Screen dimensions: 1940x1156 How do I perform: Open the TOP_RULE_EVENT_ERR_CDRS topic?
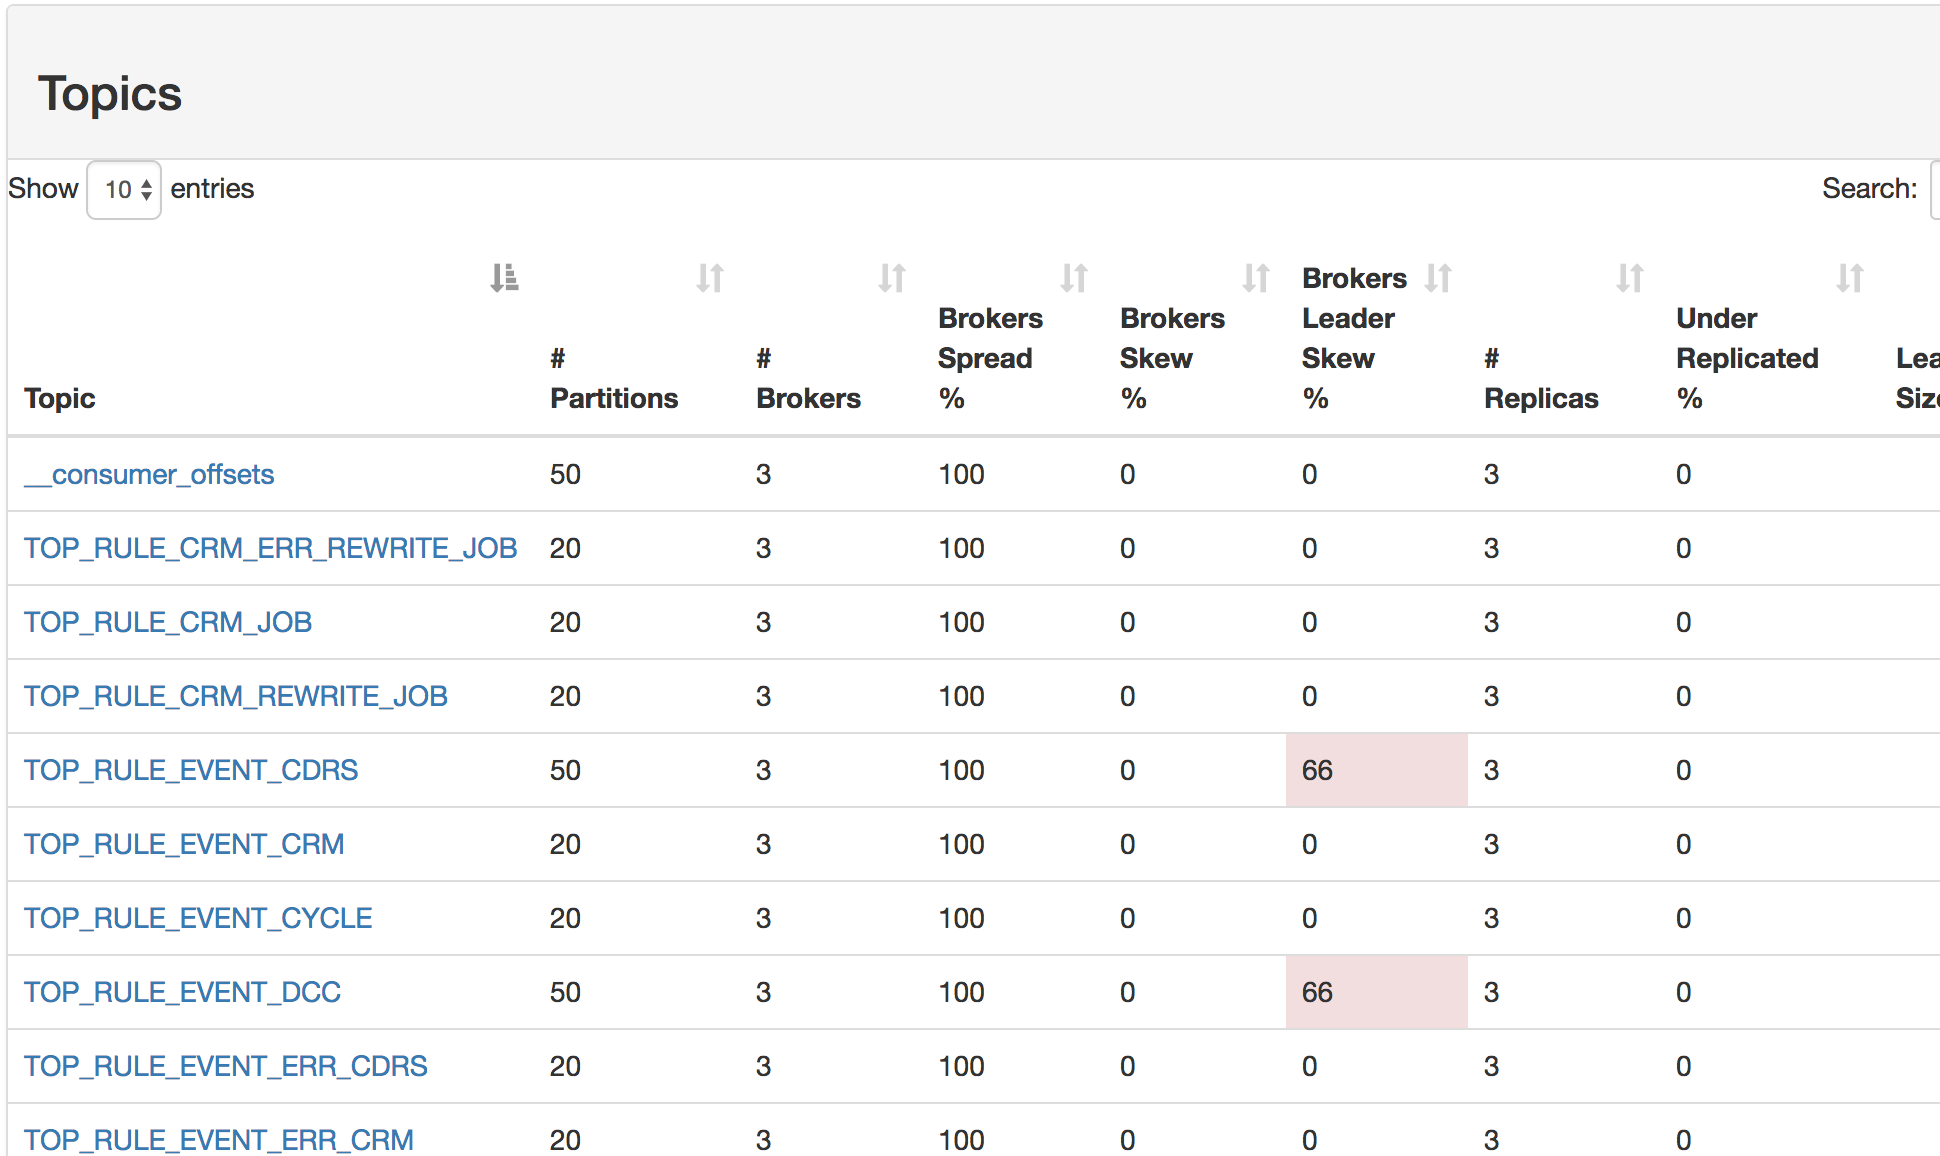point(226,1066)
